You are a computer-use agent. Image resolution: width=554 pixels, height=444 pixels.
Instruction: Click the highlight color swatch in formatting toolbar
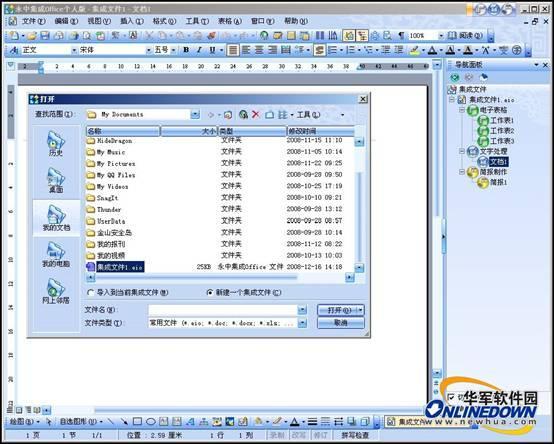[414, 50]
